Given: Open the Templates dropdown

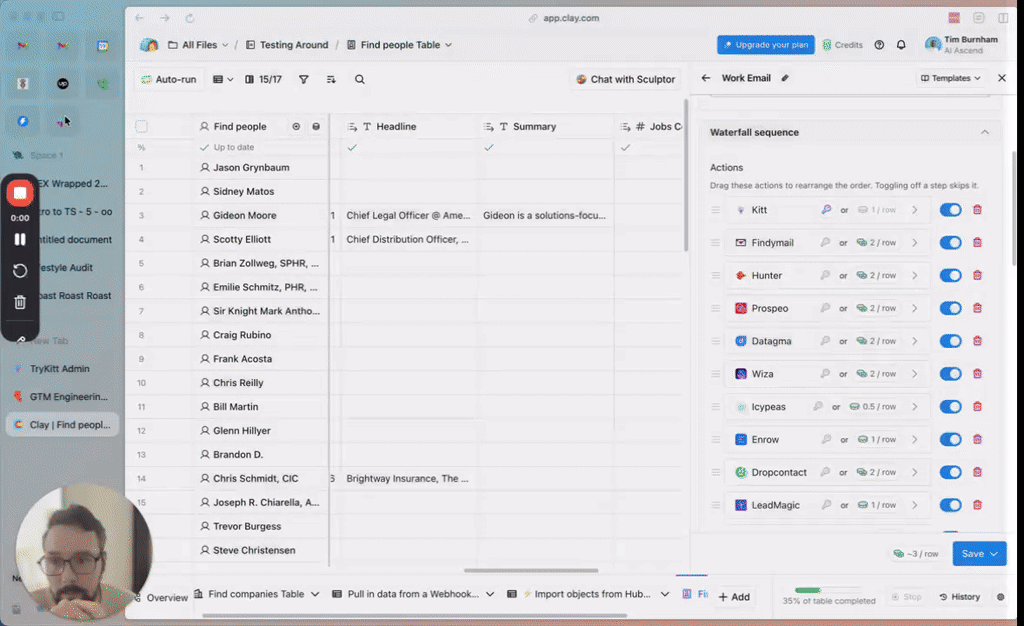Looking at the screenshot, I should click(x=950, y=78).
